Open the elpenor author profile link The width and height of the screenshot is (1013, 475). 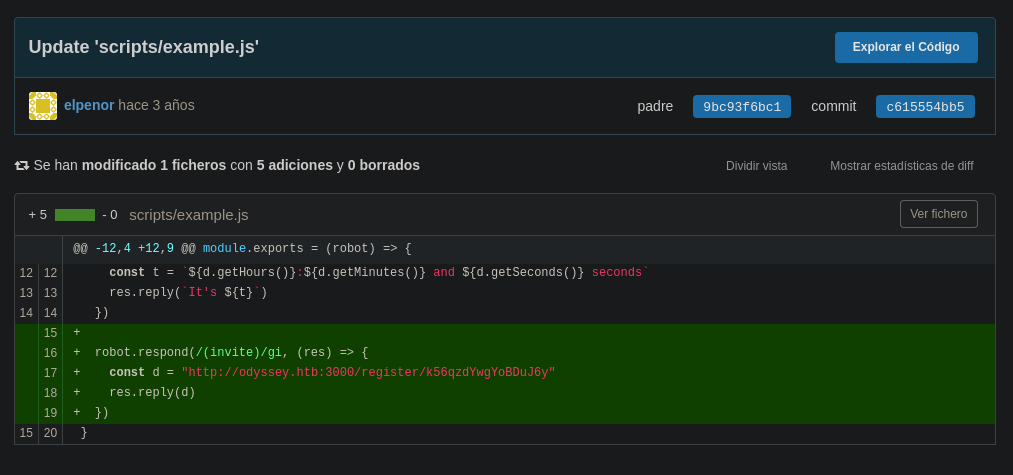coord(89,105)
